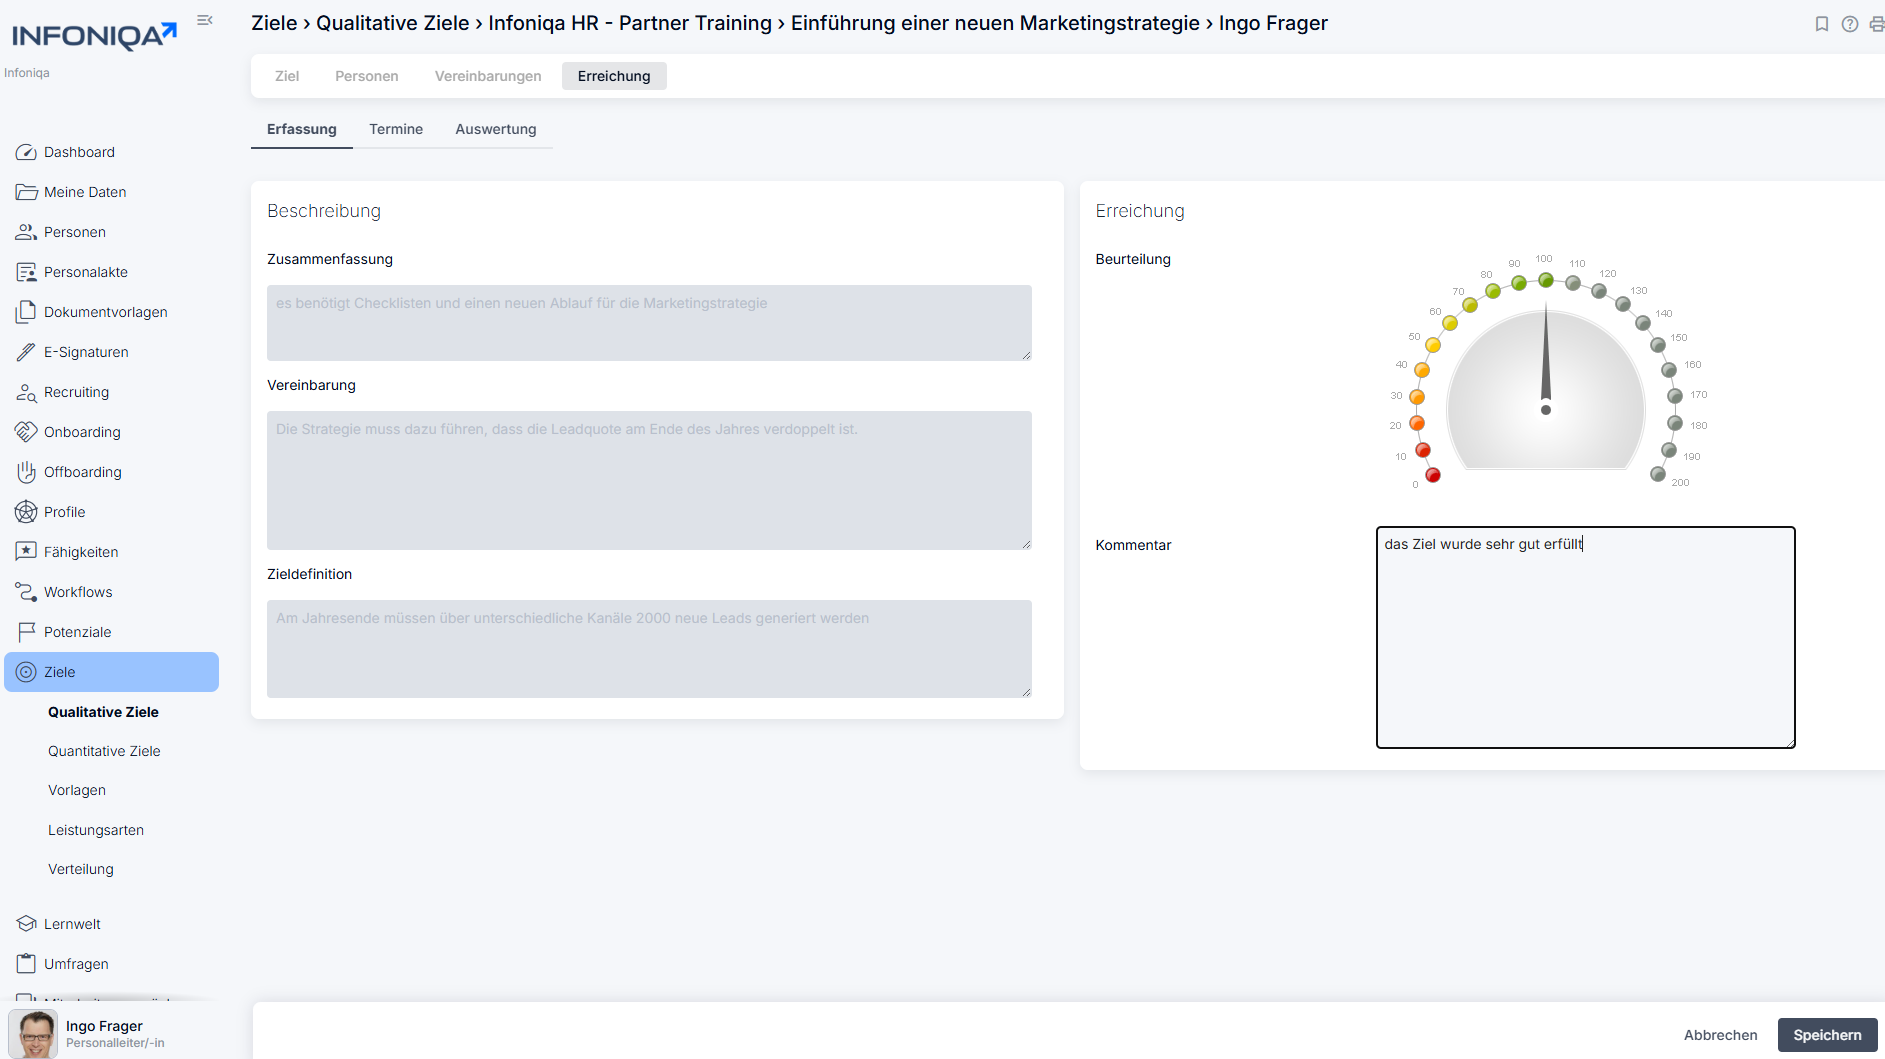The width and height of the screenshot is (1885, 1059).
Task: Open the Termine sub-tab
Action: [396, 129]
